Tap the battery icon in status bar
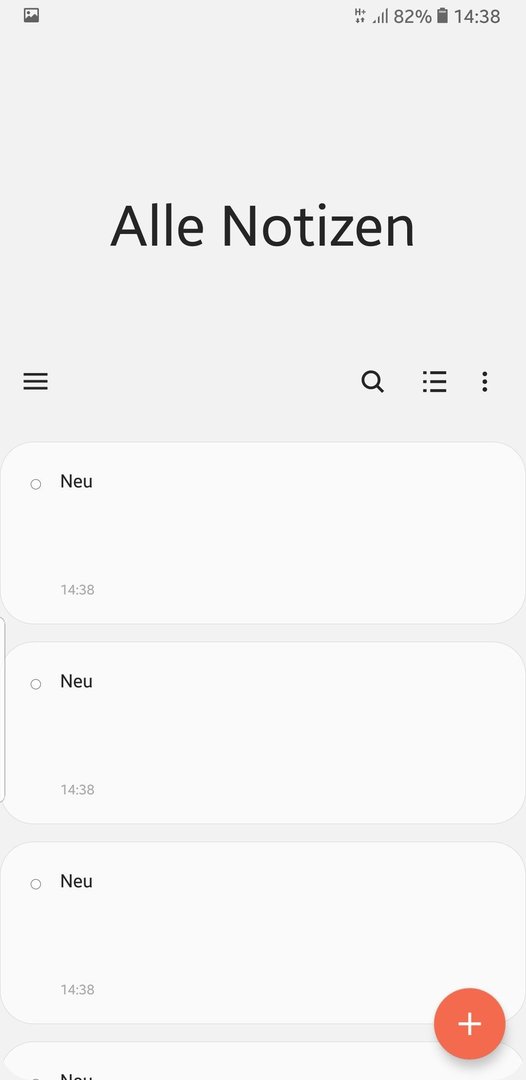526x1080 pixels. tap(442, 16)
